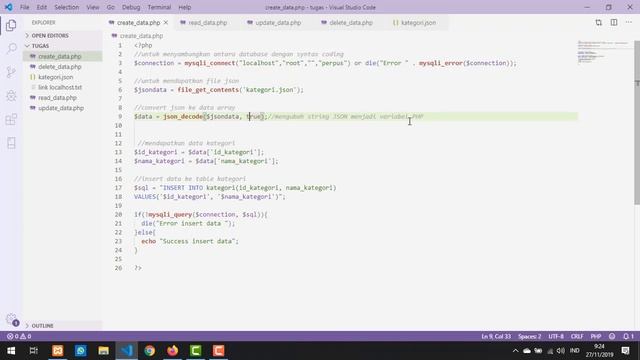Open the File menu
The height and width of the screenshot is (360, 640).
pyautogui.click(x=24, y=7)
